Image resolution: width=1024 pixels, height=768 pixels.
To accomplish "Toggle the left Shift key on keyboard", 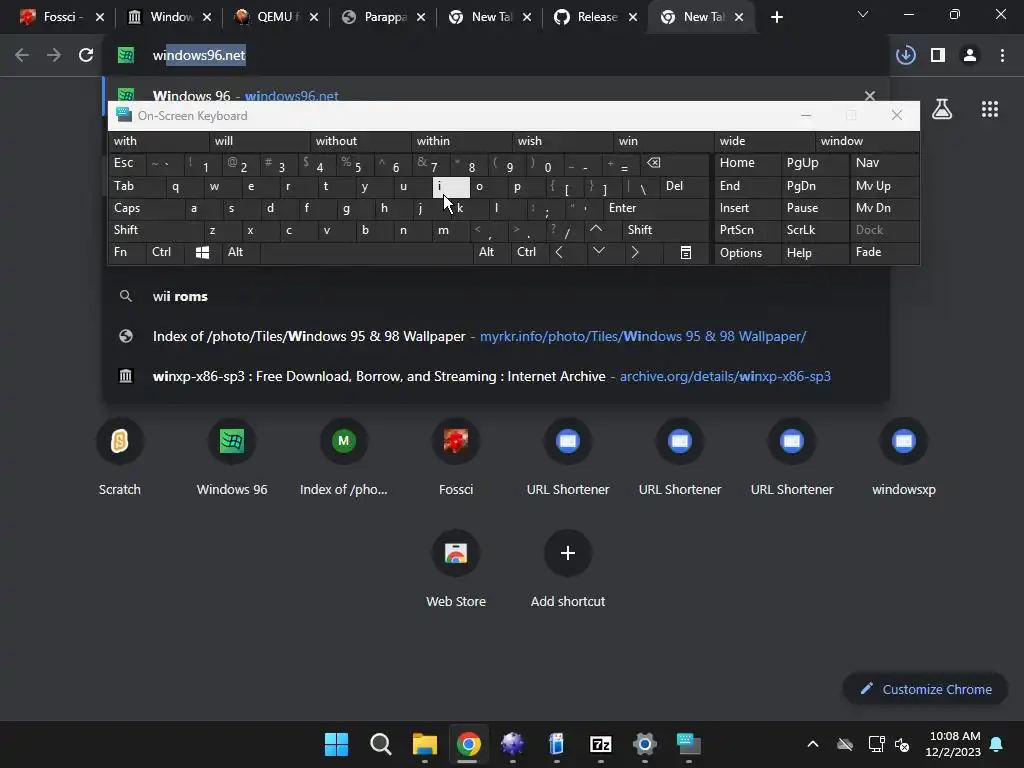I will pyautogui.click(x=155, y=230).
